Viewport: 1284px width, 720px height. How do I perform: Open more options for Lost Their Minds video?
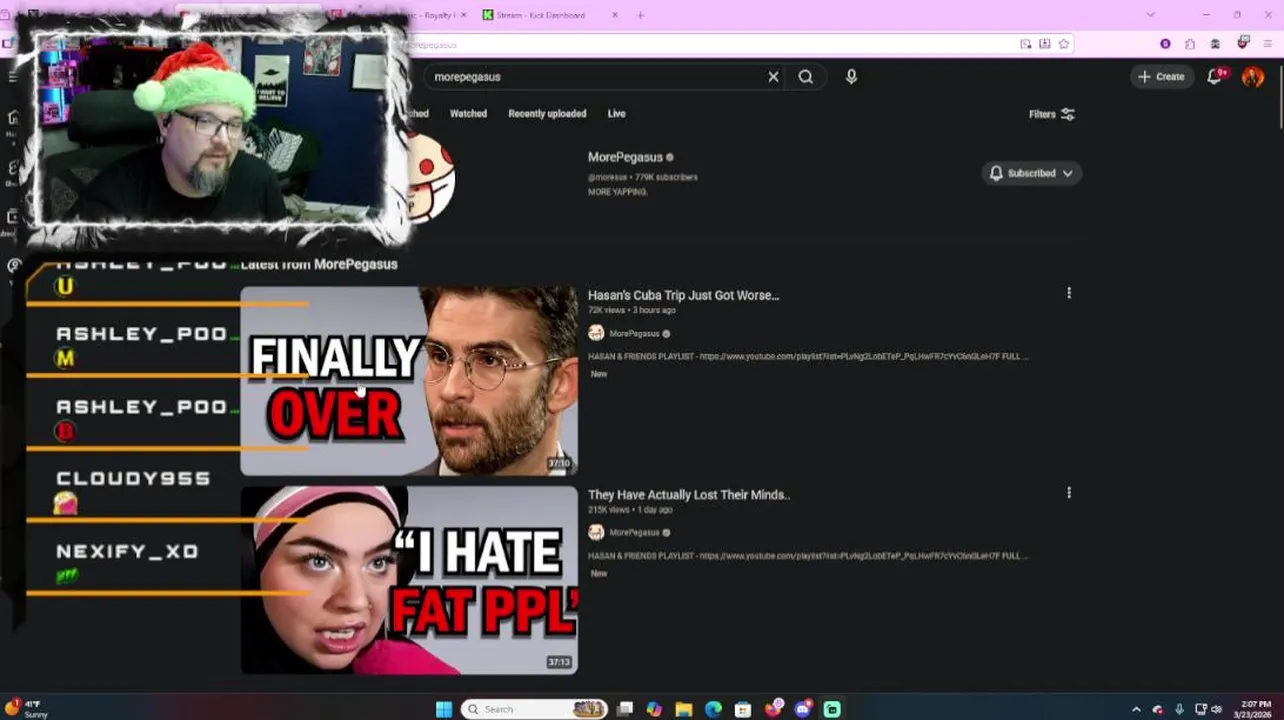[x=1069, y=493]
